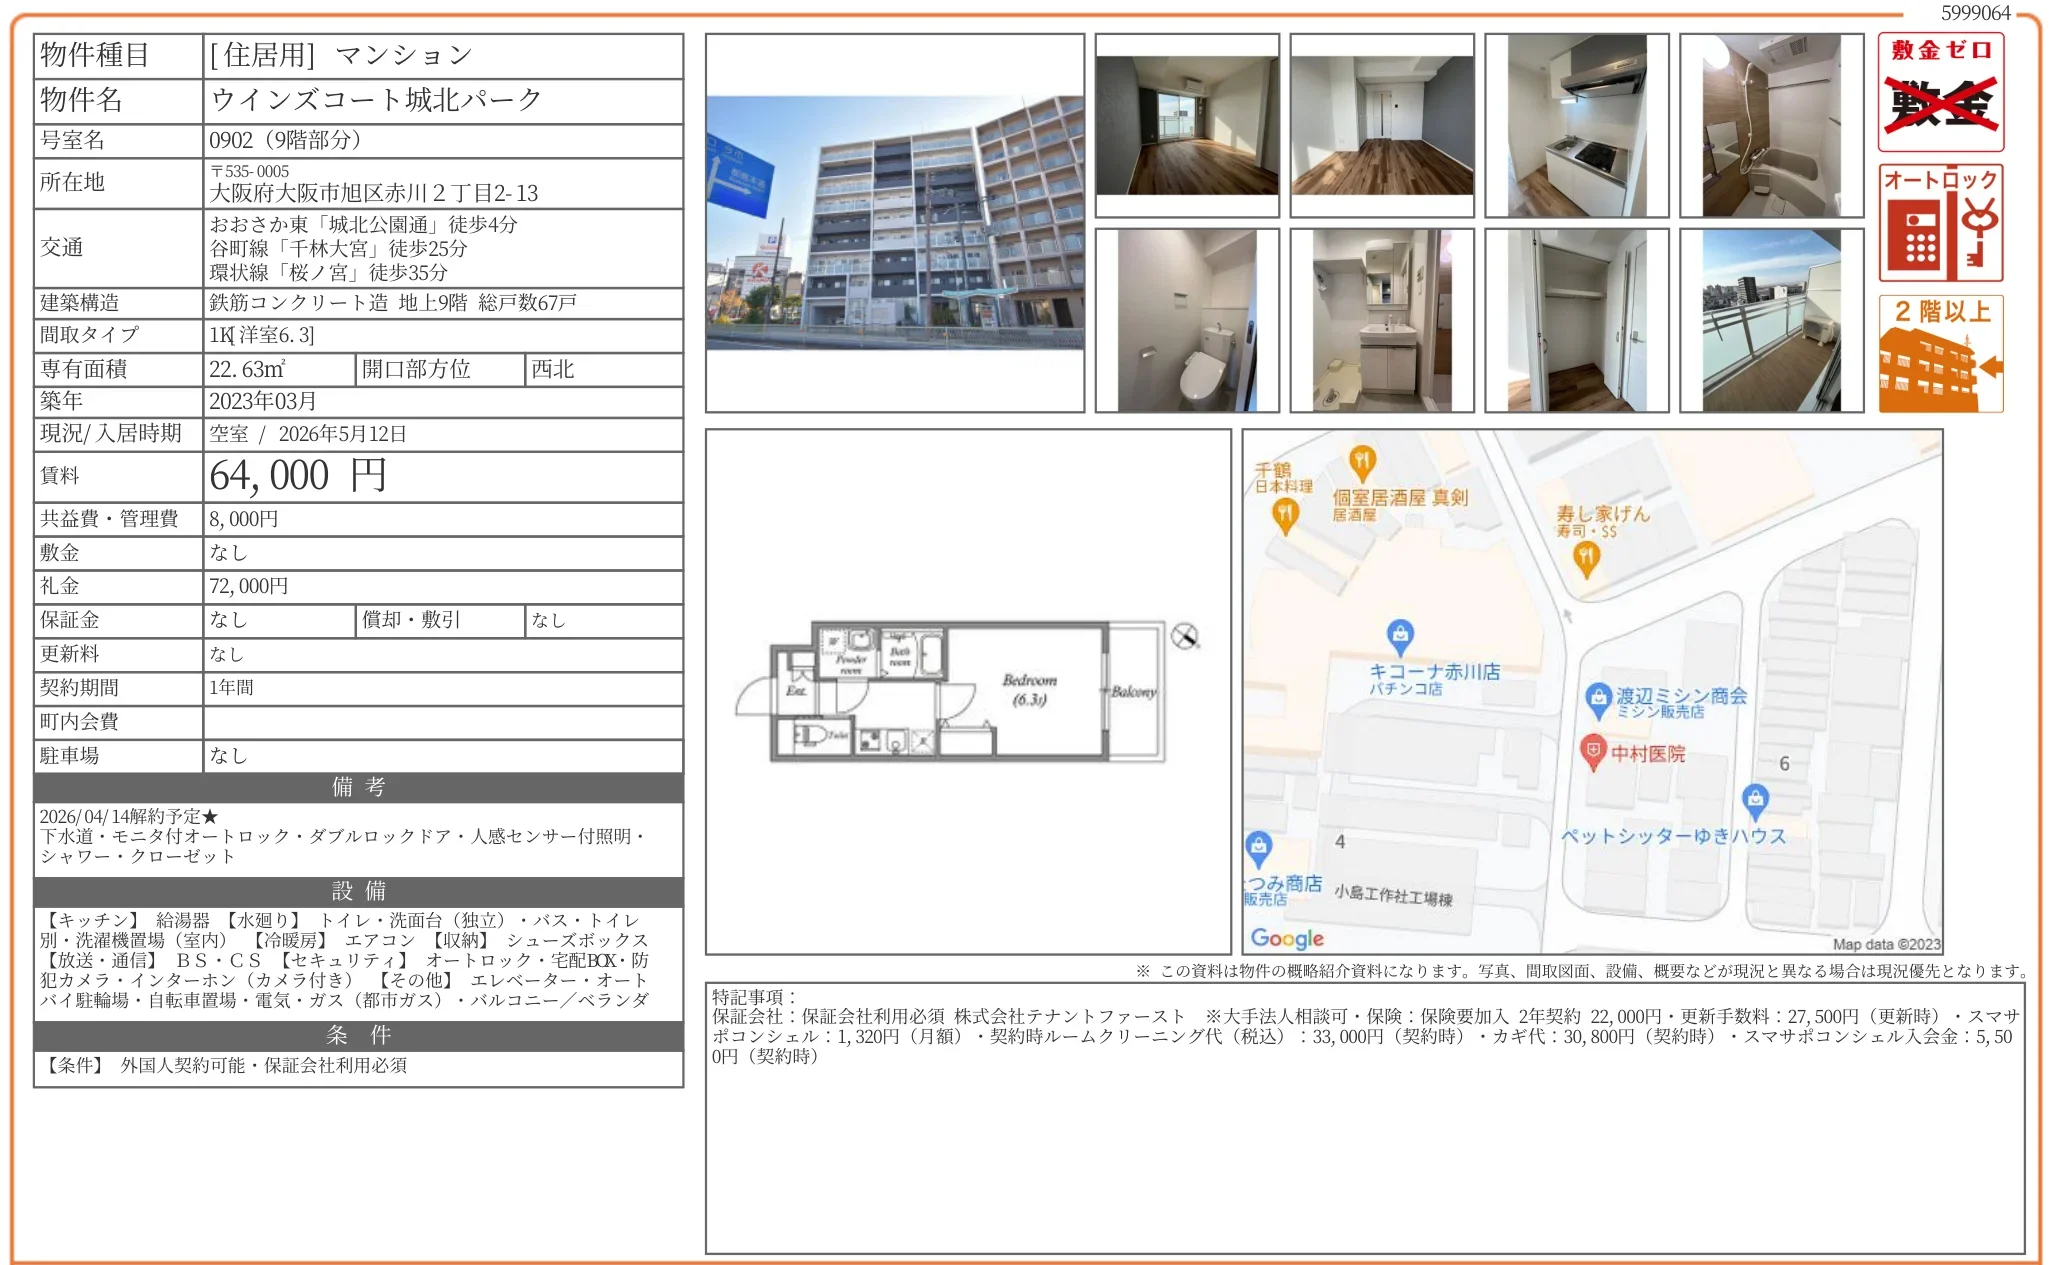Open the bathroom photo thumbnail
2056x1265 pixels.
(1771, 125)
